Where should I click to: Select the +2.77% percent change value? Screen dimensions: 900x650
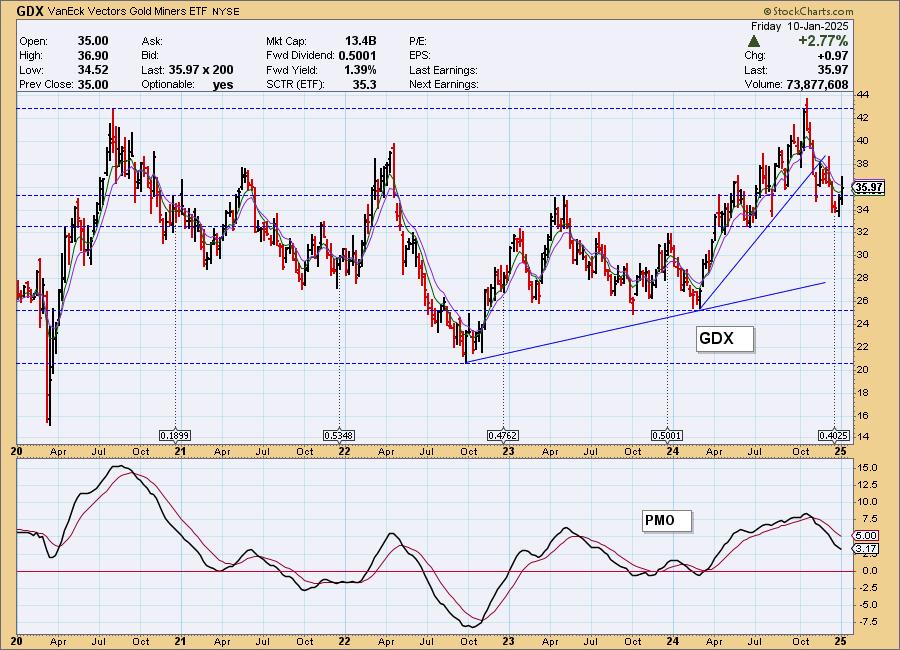point(823,41)
